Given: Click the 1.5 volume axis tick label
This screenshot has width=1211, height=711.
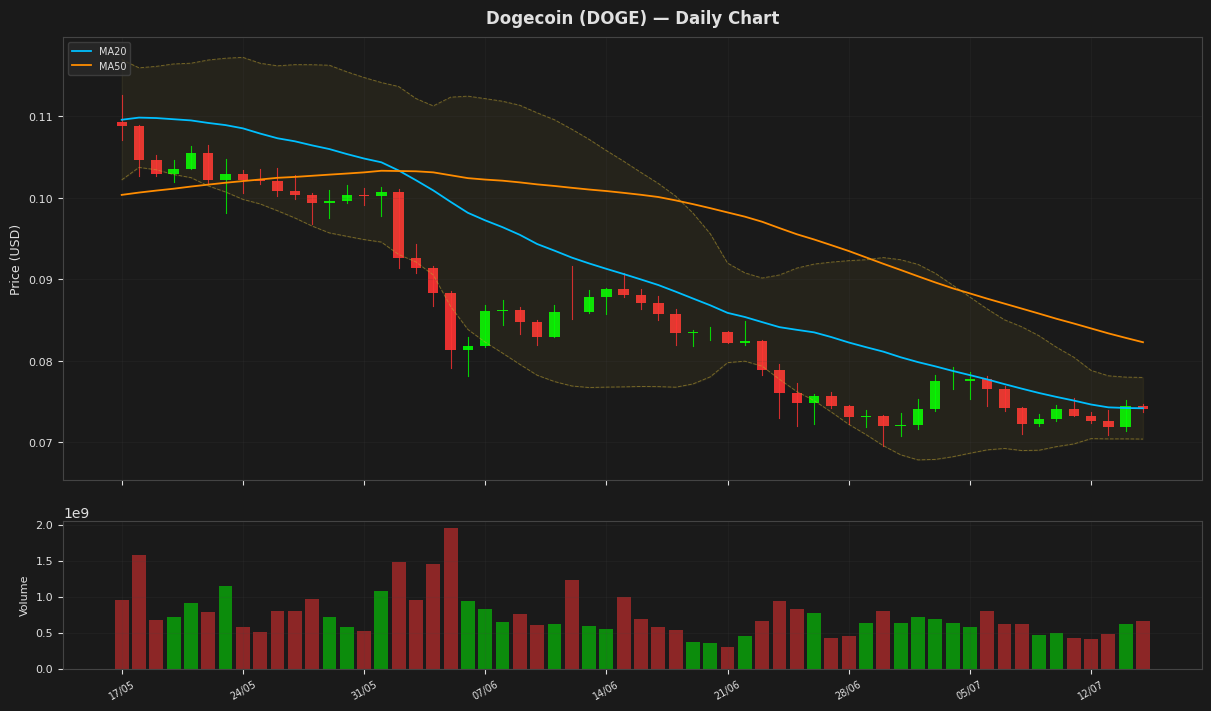Looking at the screenshot, I should point(45,562).
